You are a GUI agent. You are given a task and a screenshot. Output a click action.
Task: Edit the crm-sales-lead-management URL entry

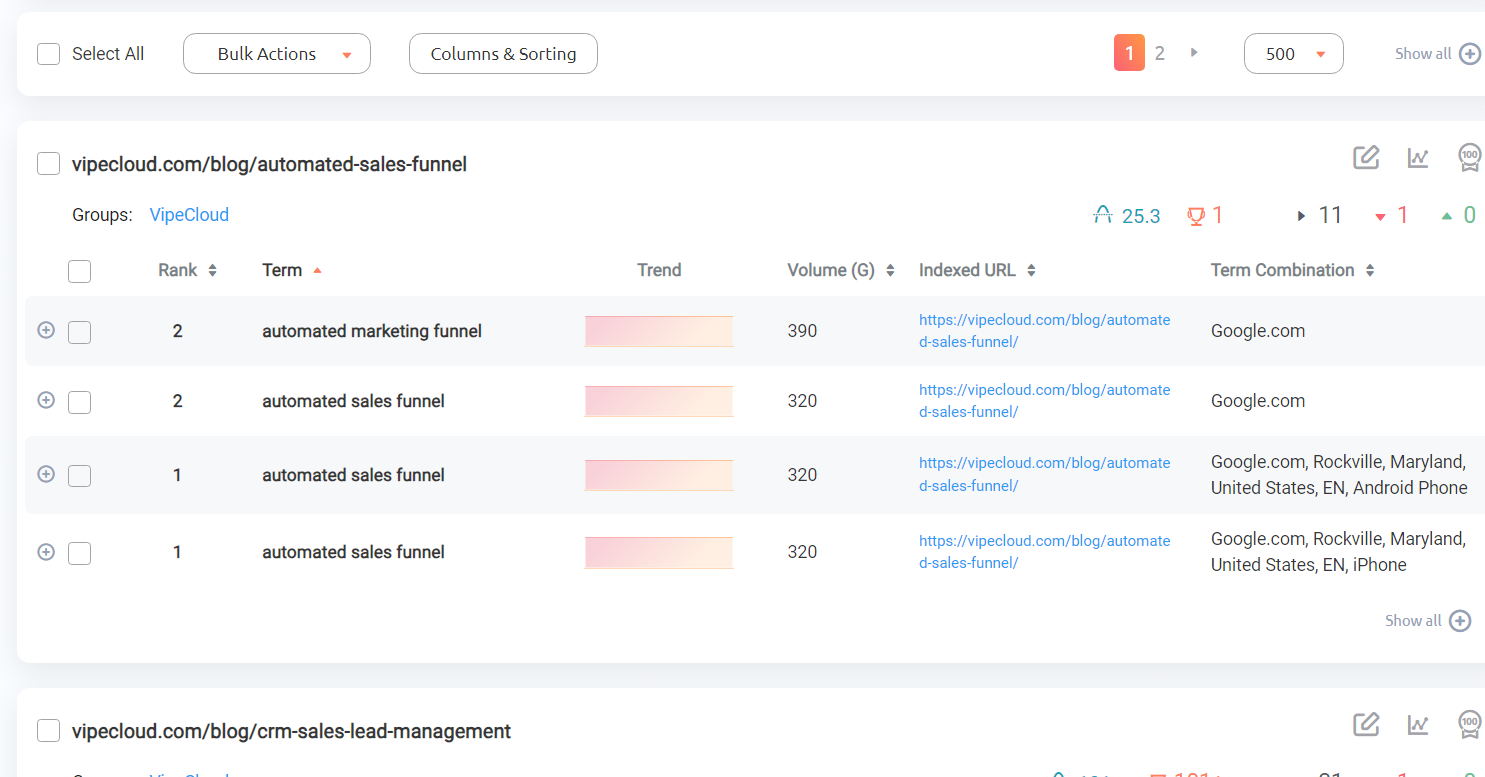tap(1366, 724)
